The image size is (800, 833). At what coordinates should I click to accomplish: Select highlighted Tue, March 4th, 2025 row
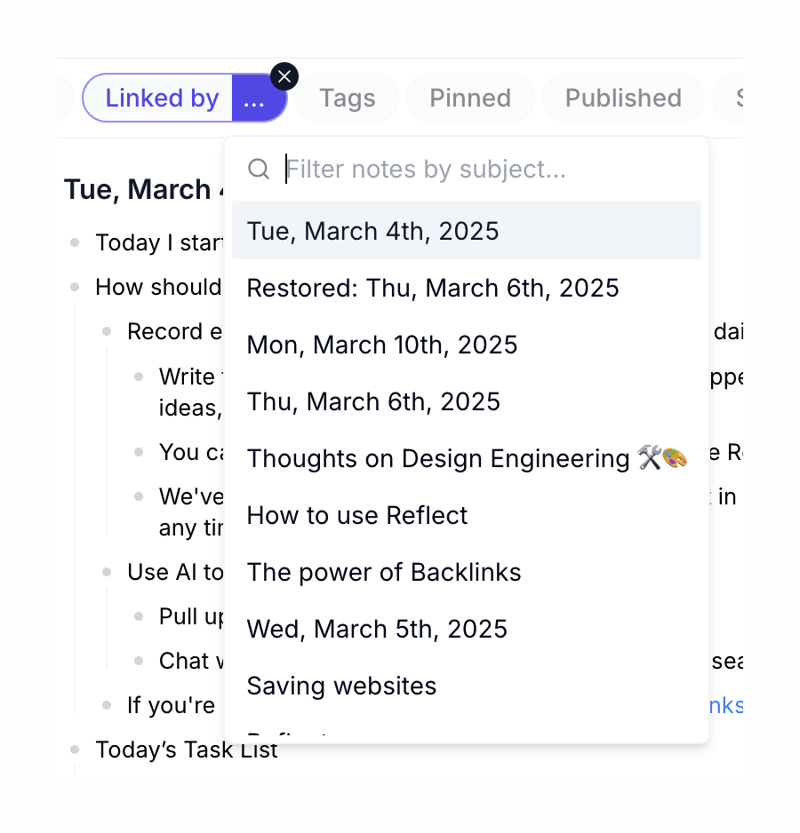372,231
